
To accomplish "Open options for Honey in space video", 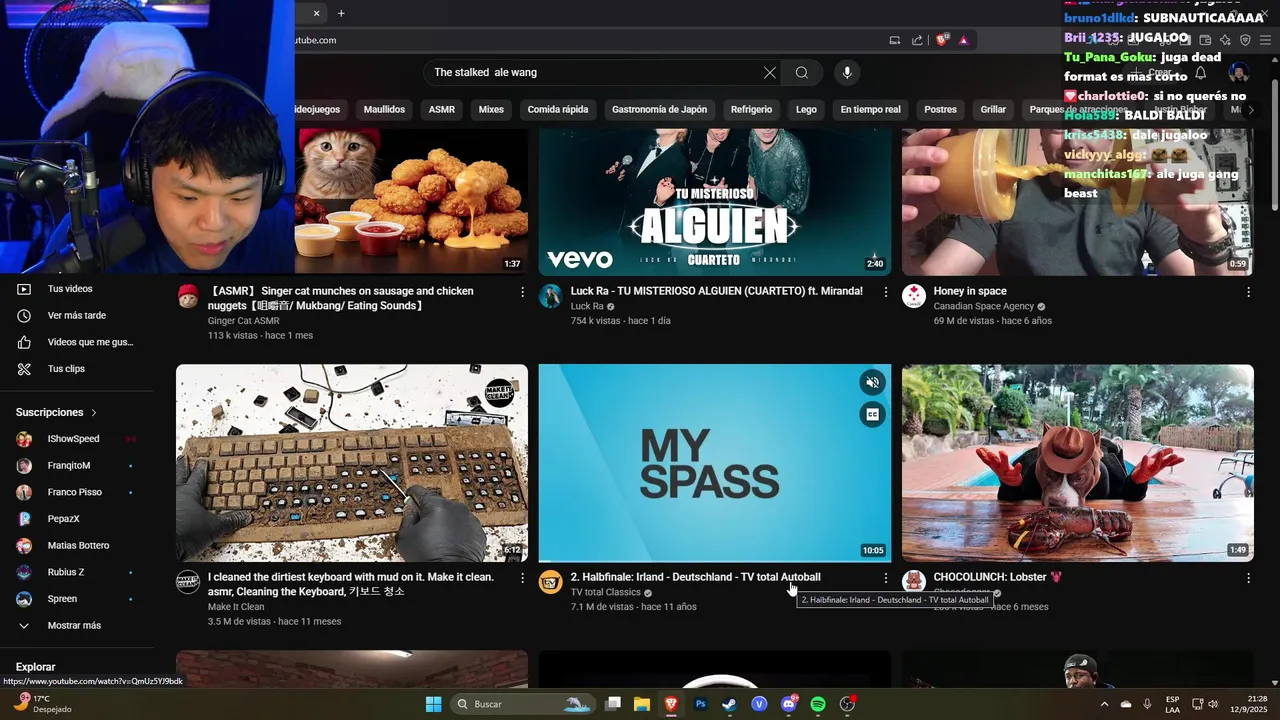I will point(1248,292).
